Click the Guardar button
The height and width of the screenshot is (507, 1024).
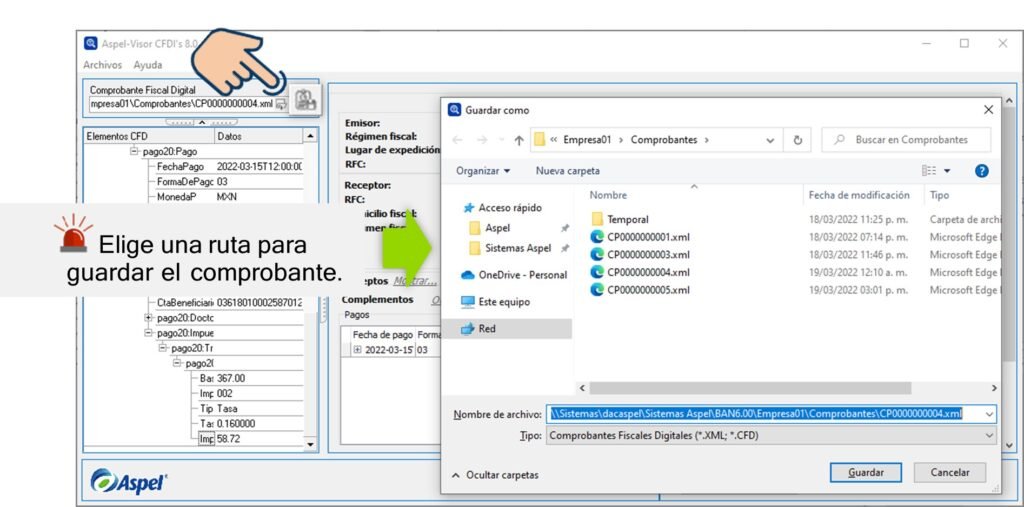click(865, 472)
